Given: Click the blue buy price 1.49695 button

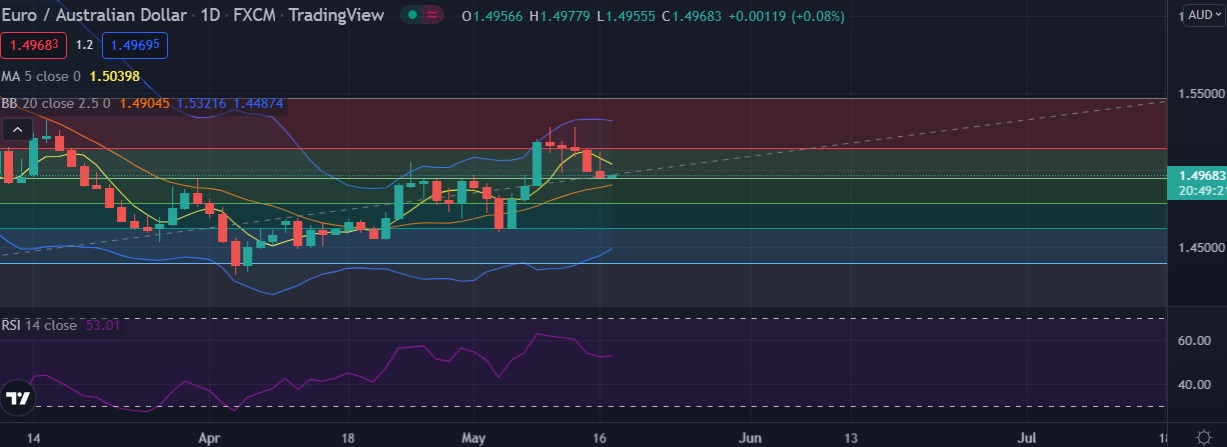Looking at the screenshot, I should click(x=135, y=45).
